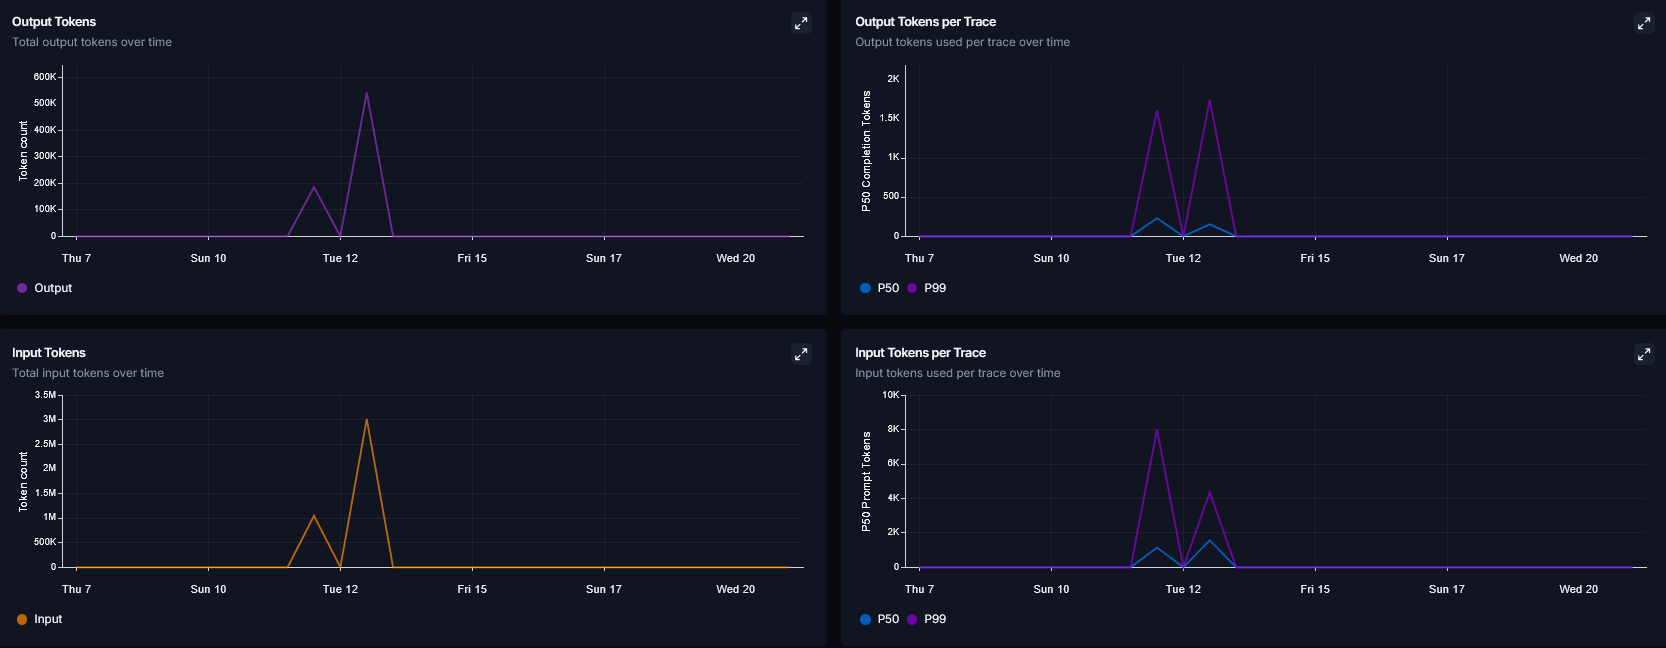Toggle P50 in Input Tokens per Trace legend

880,619
